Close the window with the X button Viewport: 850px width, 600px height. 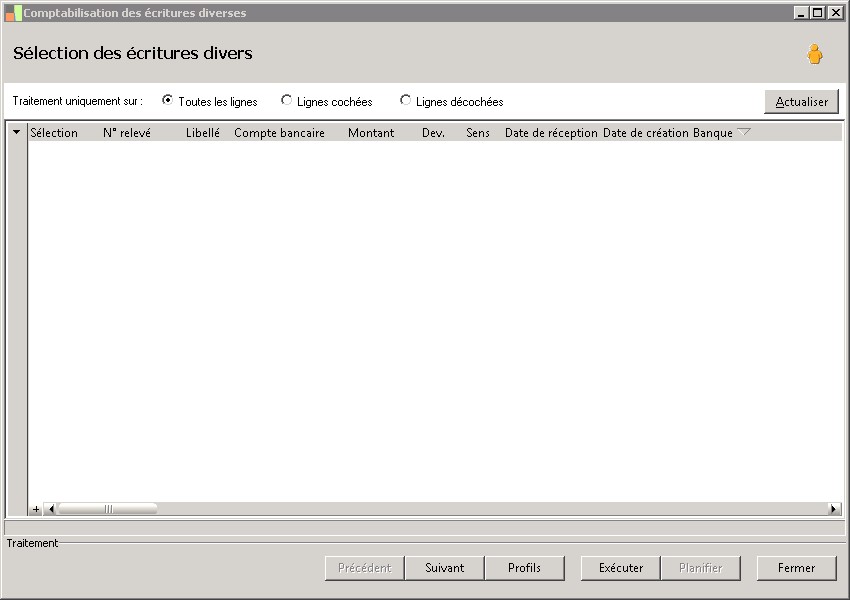[x=835, y=12]
